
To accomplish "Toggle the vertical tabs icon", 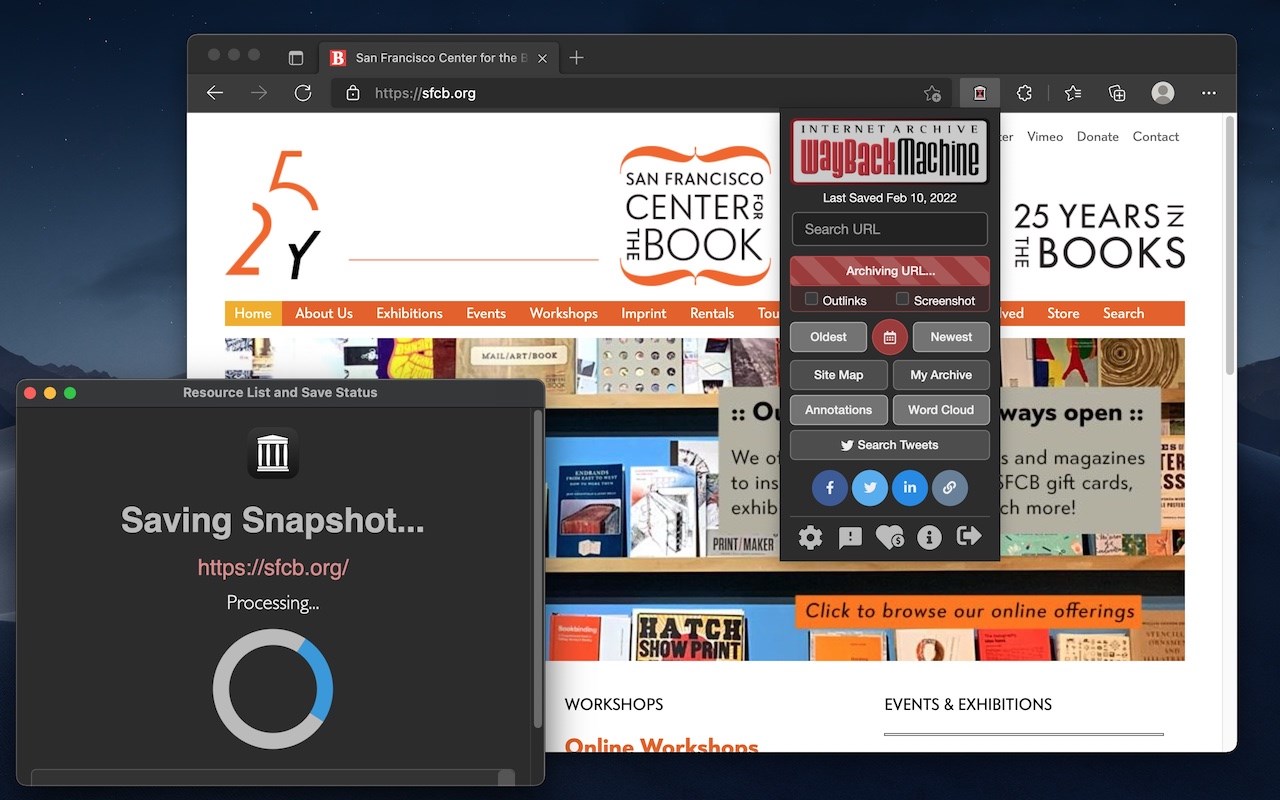I will 296,58.
